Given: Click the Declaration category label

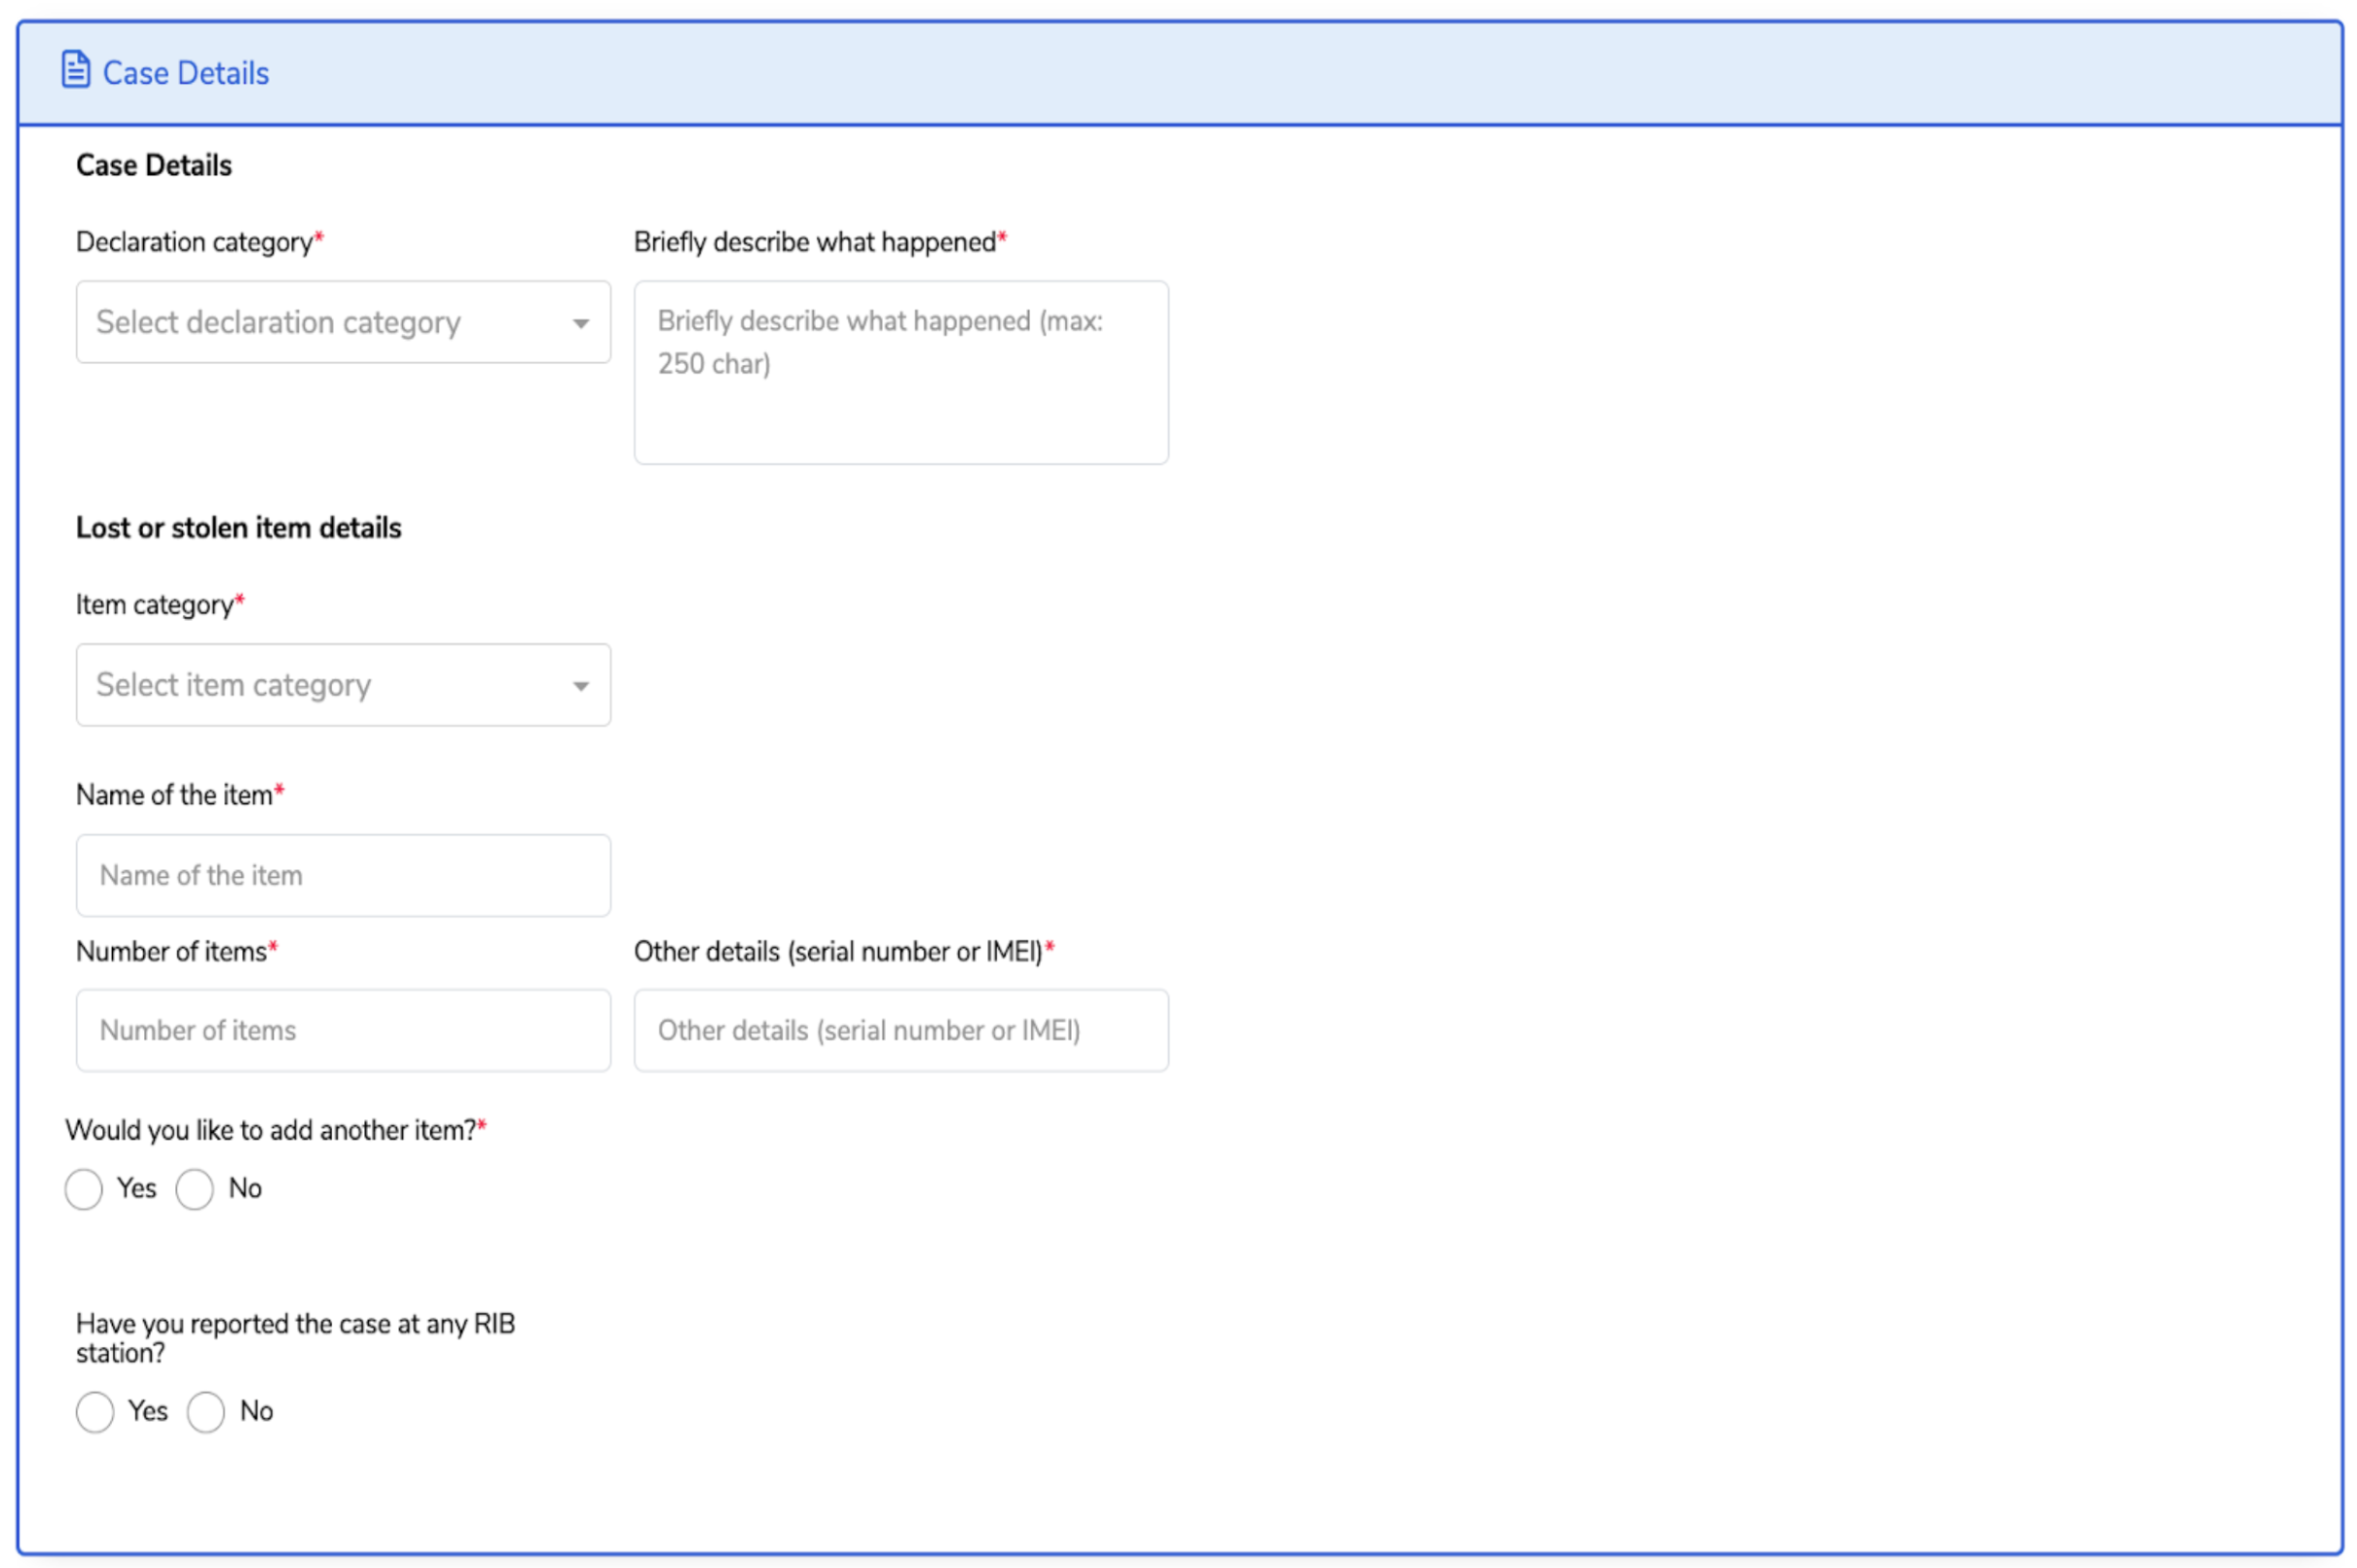Looking at the screenshot, I should (195, 242).
